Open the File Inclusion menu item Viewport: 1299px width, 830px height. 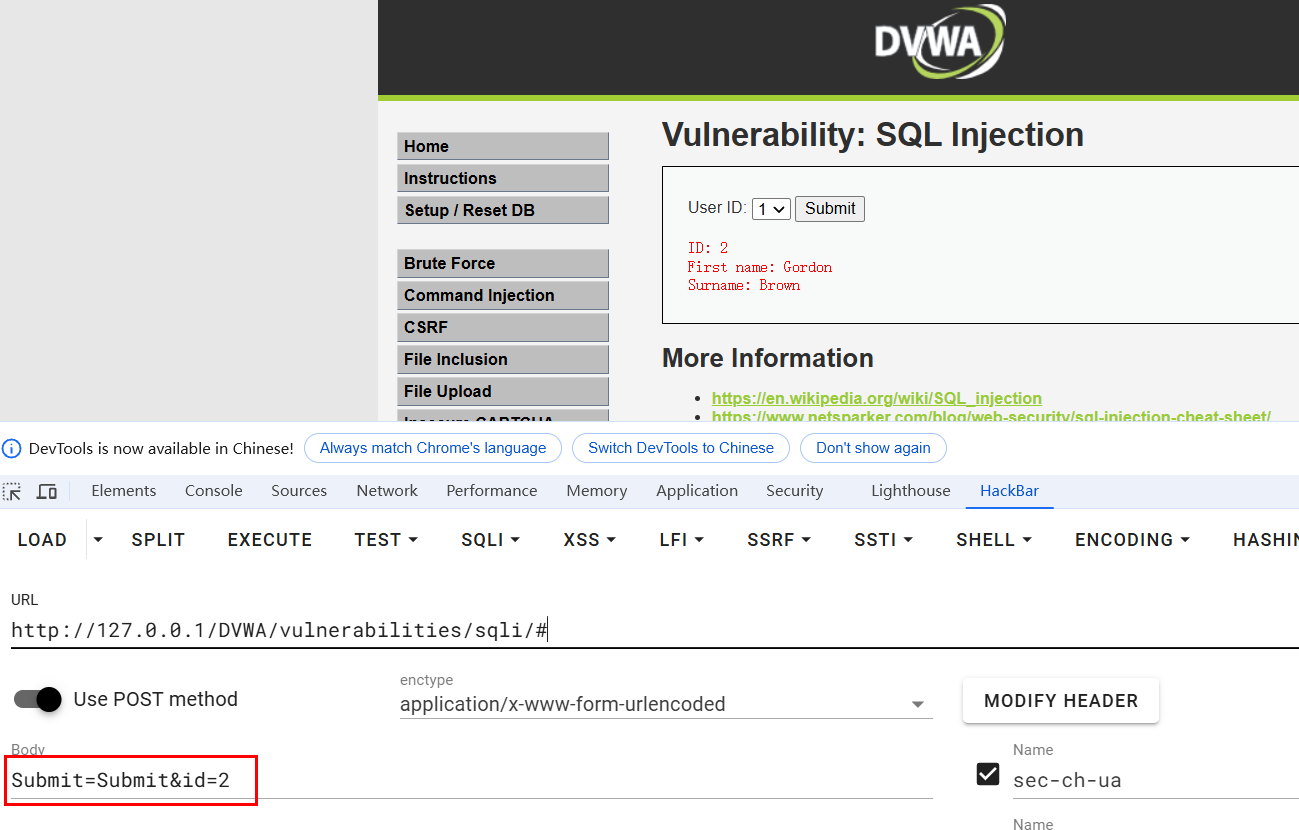tap(503, 359)
